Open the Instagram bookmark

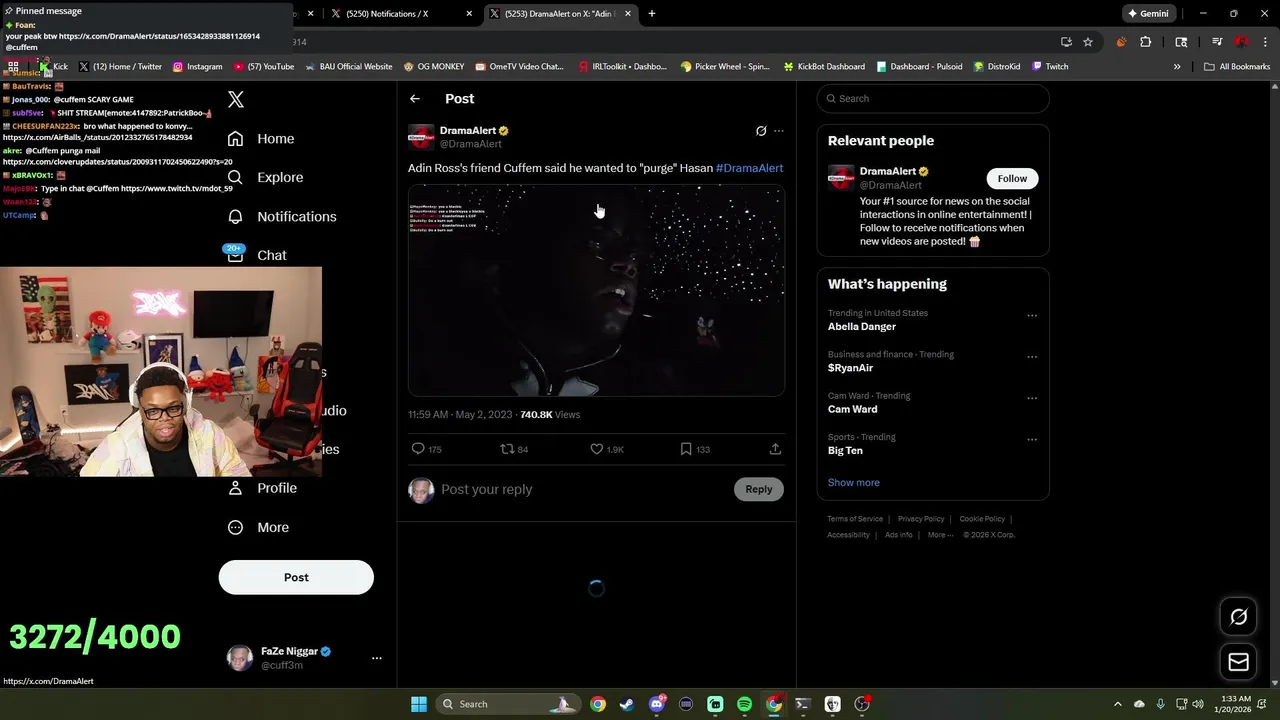tap(197, 66)
